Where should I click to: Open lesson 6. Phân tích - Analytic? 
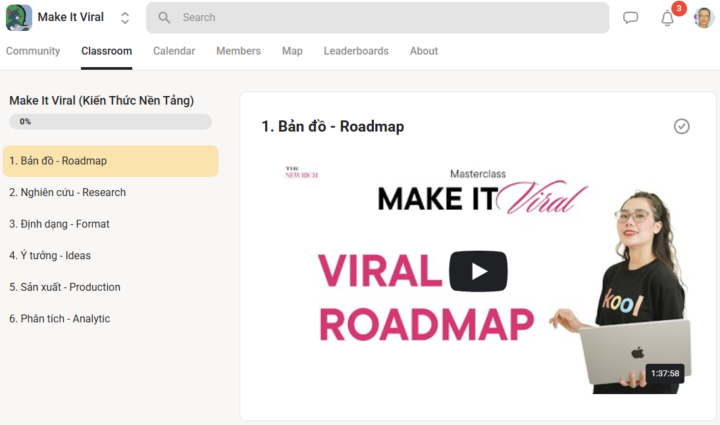pyautogui.click(x=111, y=319)
